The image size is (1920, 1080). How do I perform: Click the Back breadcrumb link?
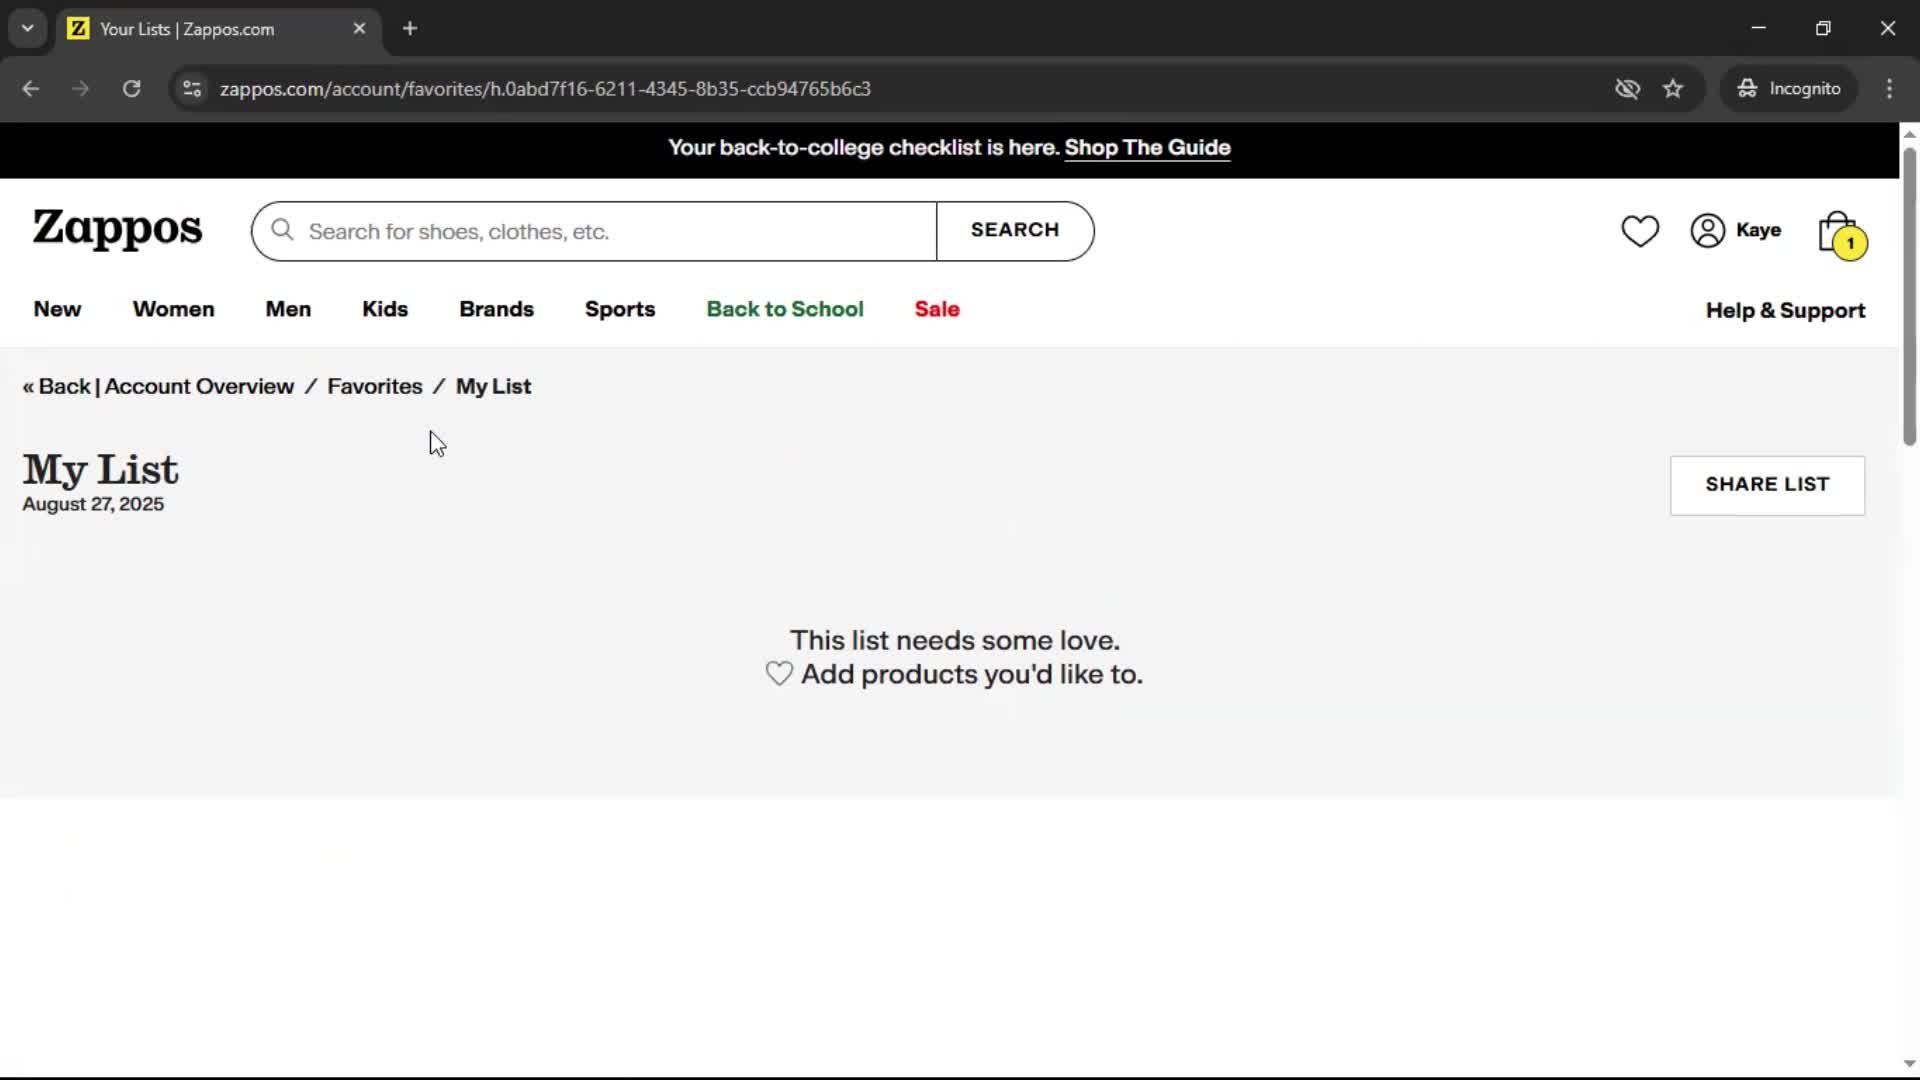point(57,386)
